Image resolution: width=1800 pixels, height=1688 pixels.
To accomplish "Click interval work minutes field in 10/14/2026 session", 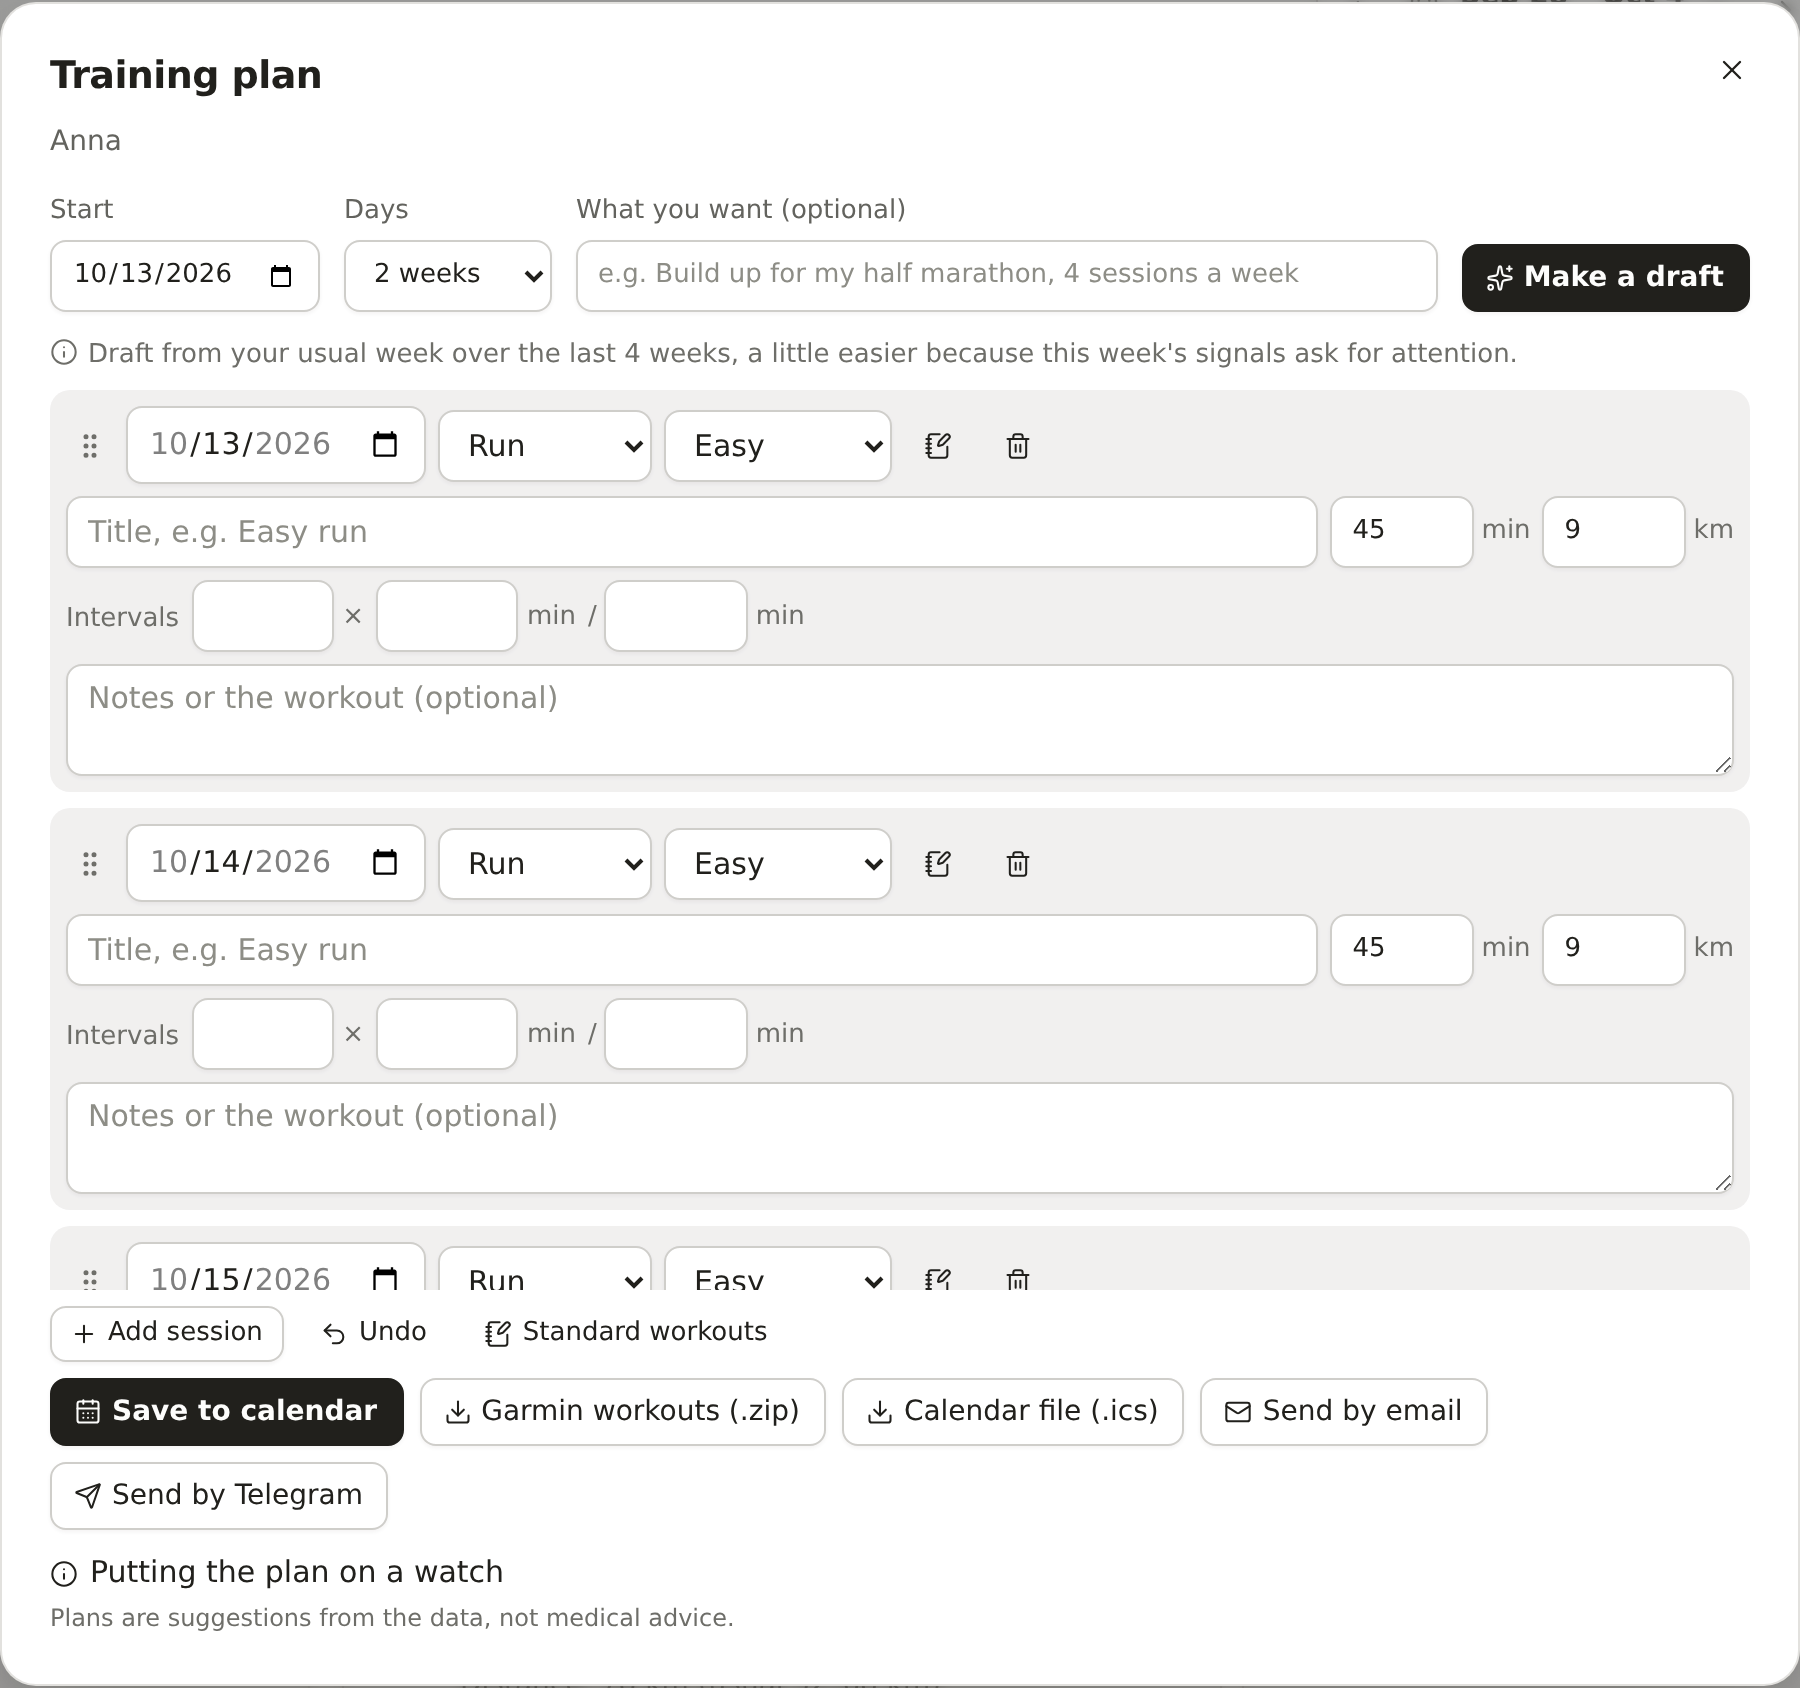I will (447, 1034).
